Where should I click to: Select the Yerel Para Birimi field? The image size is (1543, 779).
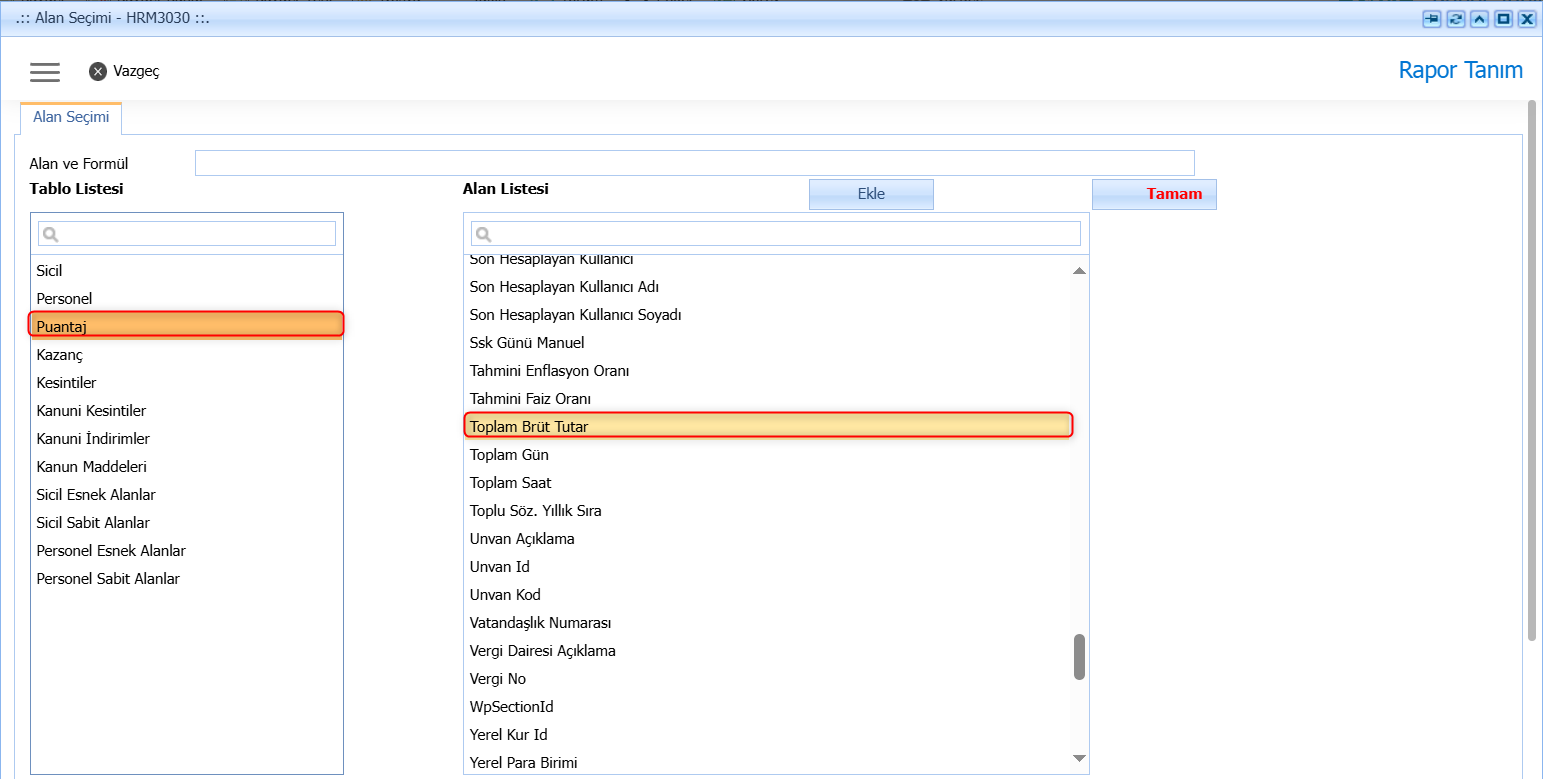(x=768, y=763)
